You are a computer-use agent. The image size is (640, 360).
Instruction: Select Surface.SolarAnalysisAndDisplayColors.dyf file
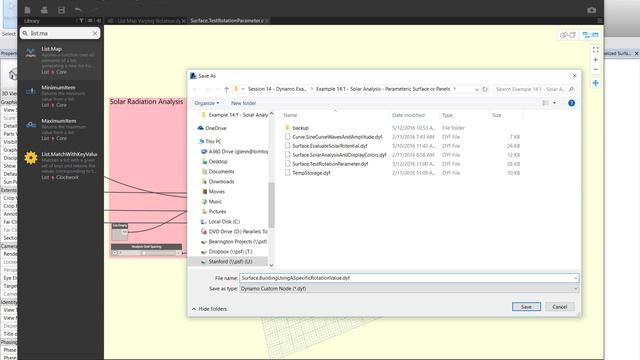point(339,155)
